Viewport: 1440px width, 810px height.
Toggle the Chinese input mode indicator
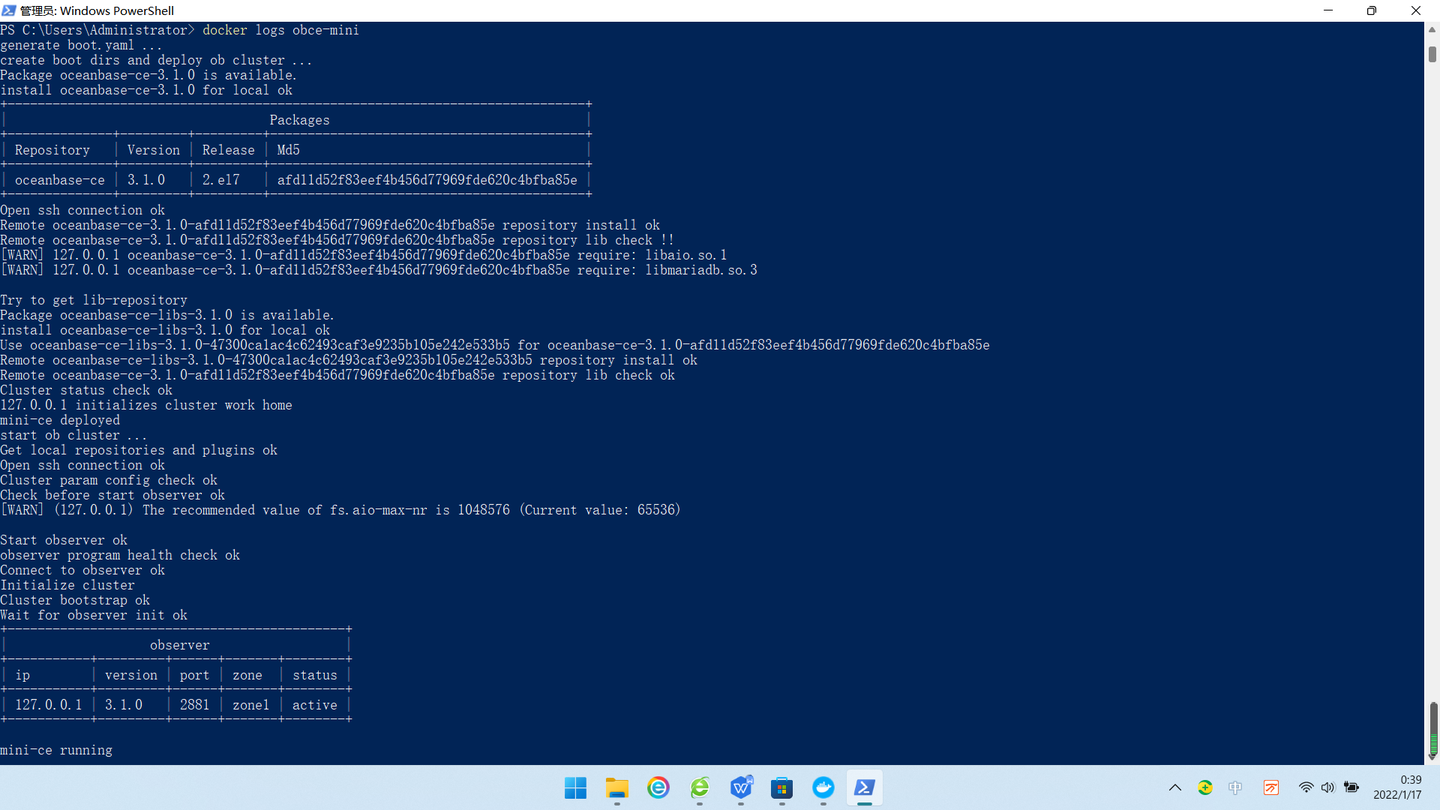coord(1236,788)
